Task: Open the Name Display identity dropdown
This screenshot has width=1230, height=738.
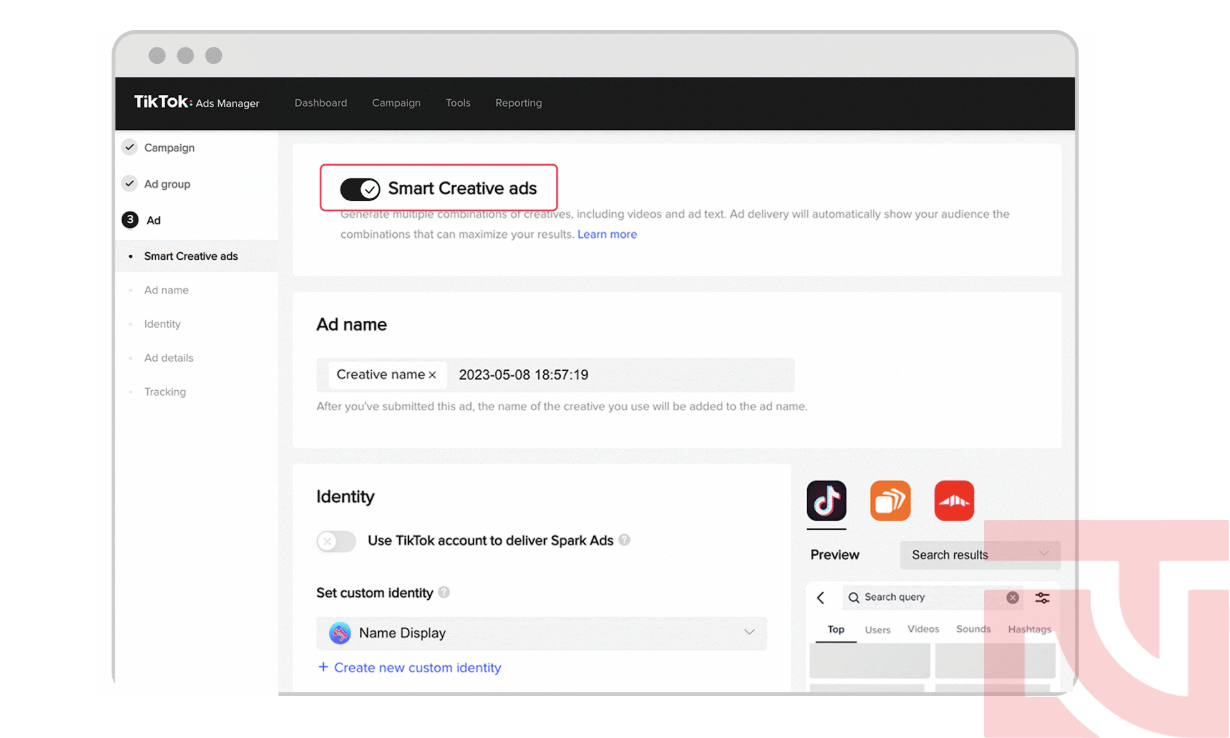Action: (542, 633)
